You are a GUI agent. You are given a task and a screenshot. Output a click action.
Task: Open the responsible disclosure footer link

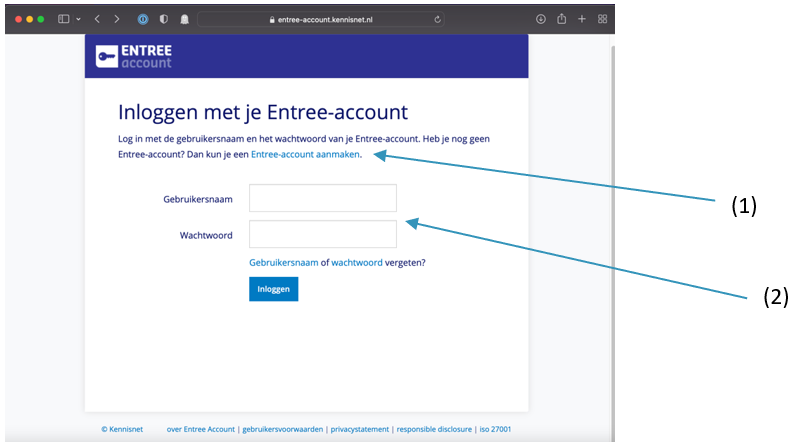pos(434,429)
